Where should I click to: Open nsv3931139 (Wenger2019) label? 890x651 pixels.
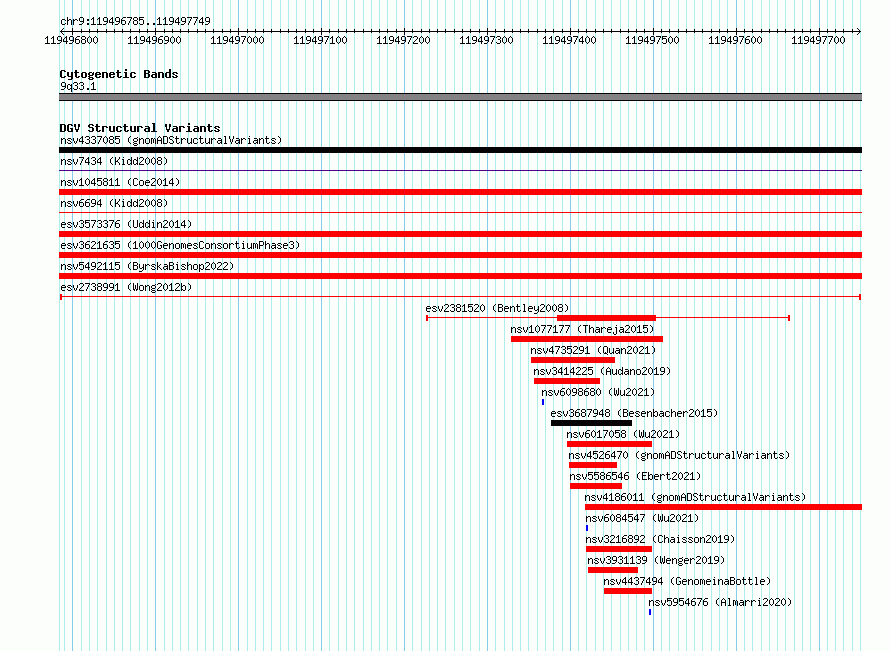click(656, 560)
